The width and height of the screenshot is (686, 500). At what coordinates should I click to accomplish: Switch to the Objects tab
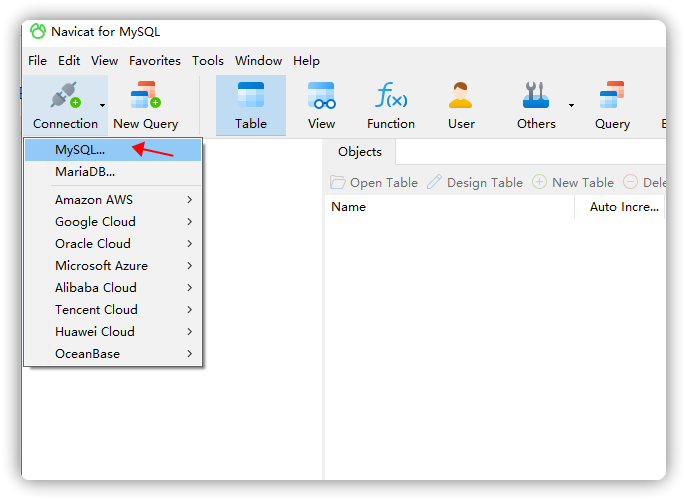pyautogui.click(x=360, y=152)
